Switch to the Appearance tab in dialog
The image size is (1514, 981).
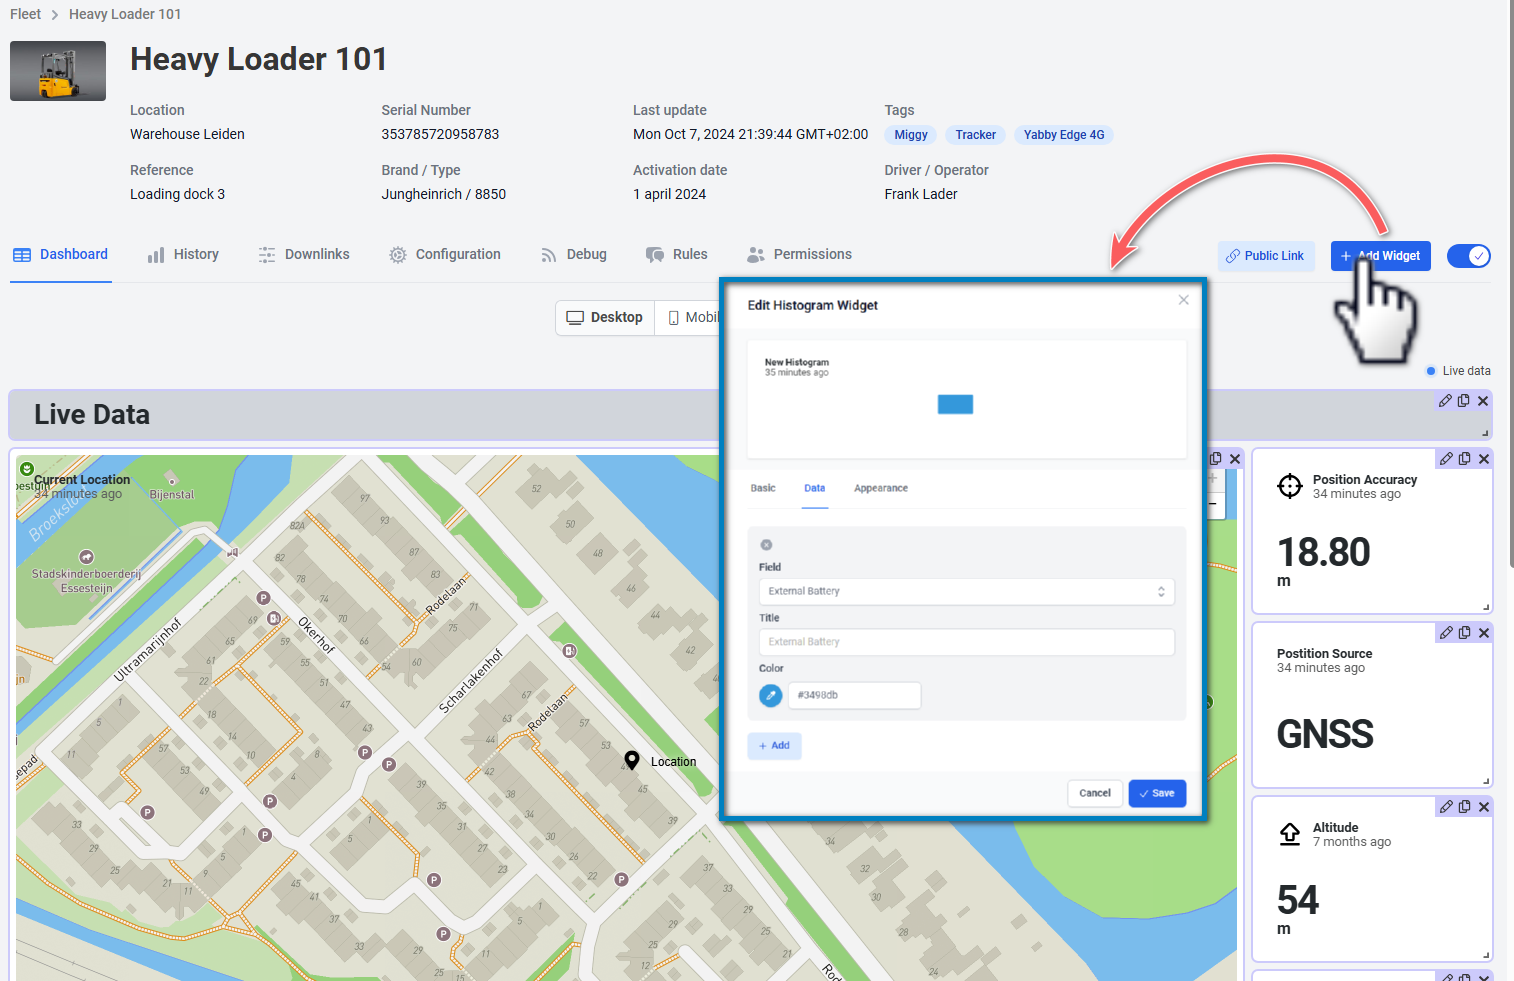click(x=881, y=488)
